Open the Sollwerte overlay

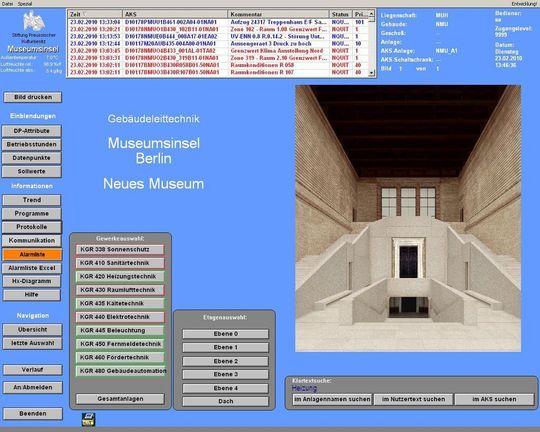coord(32,171)
